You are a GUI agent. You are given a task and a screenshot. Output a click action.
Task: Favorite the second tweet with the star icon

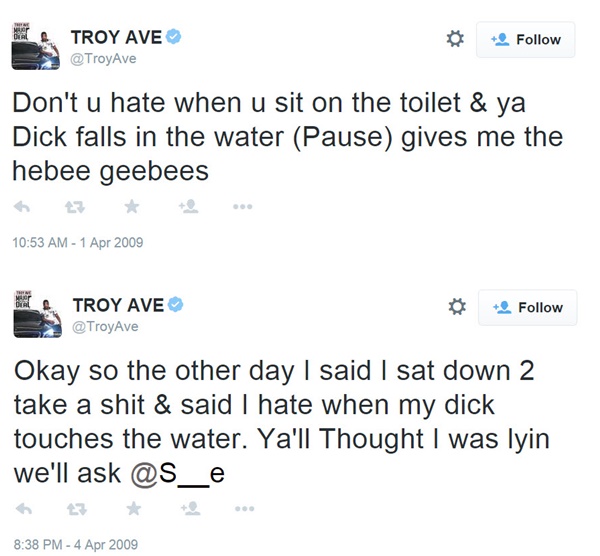coord(131,508)
